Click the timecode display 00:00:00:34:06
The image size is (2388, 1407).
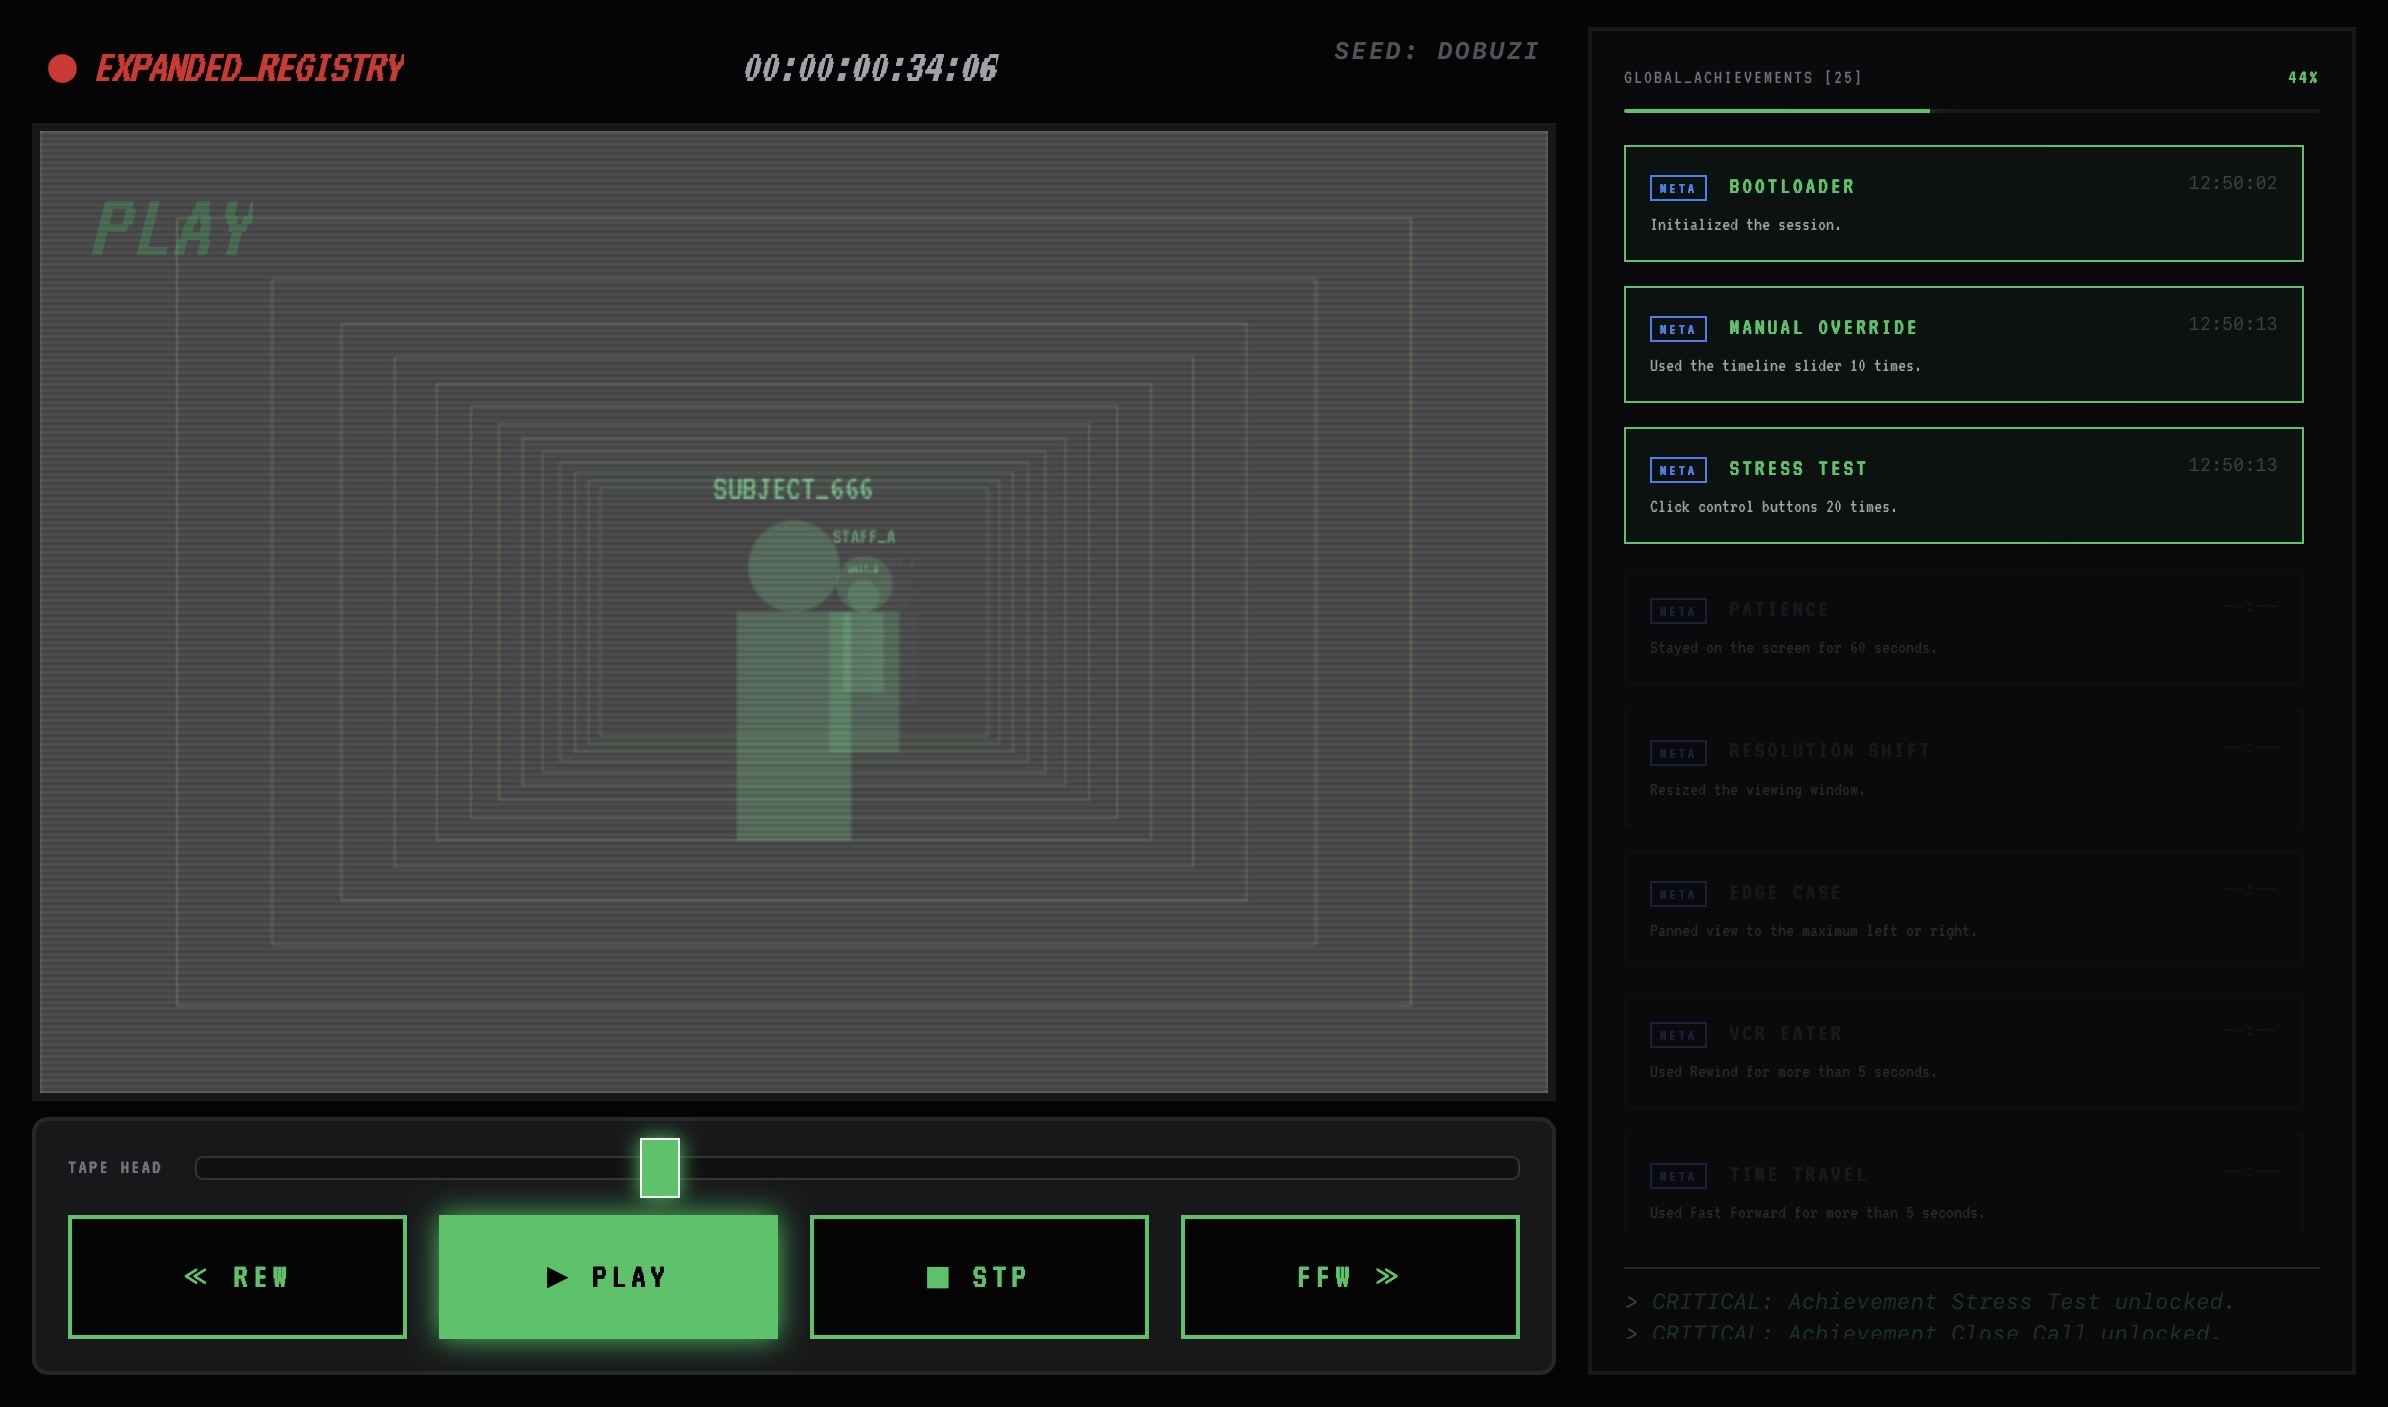coord(870,68)
